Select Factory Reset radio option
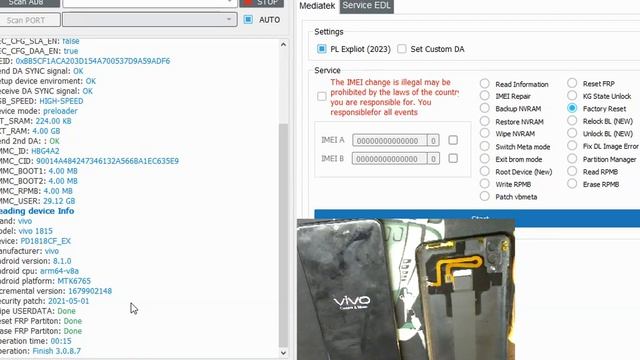The width and height of the screenshot is (640, 360). pyautogui.click(x=572, y=108)
